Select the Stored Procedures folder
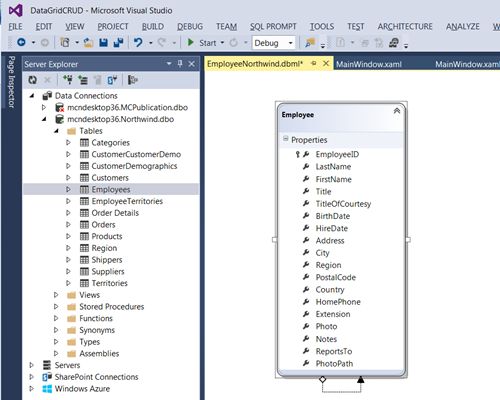The image size is (500, 400). point(112,307)
